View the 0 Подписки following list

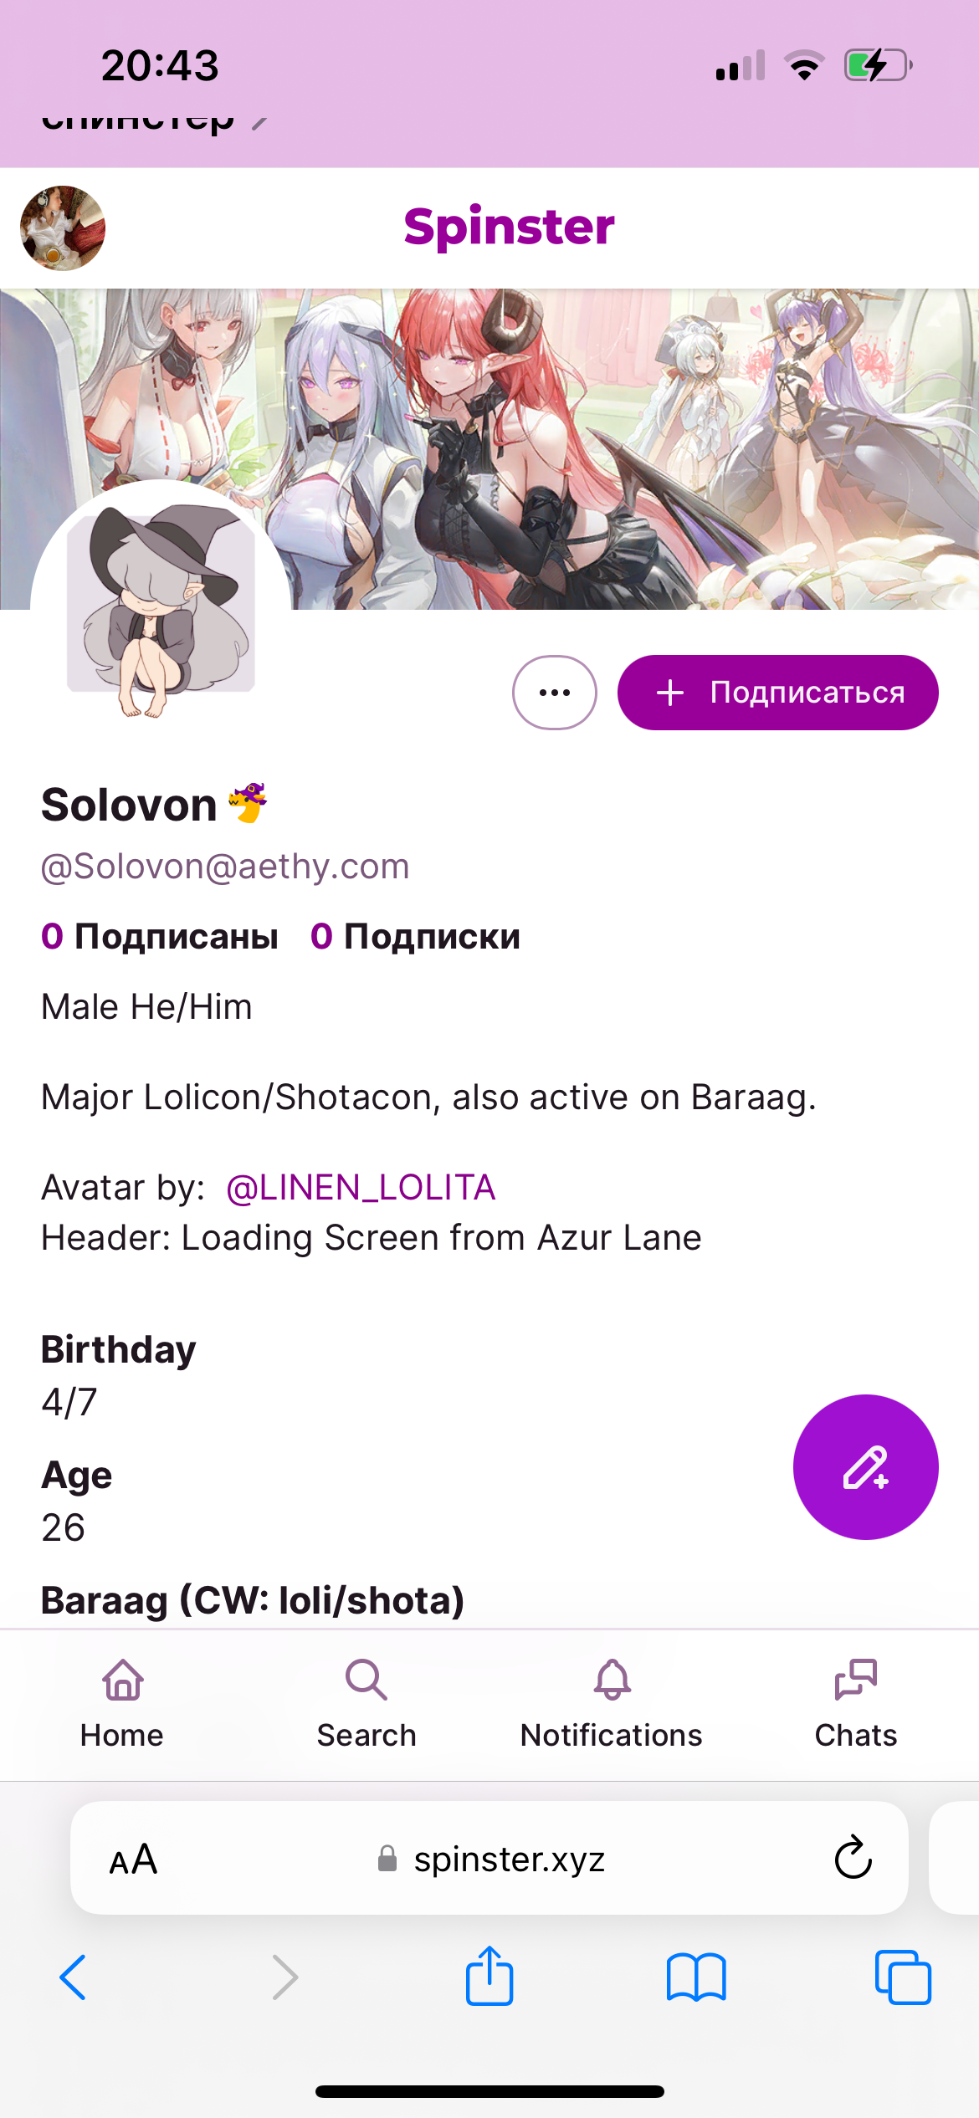(415, 936)
